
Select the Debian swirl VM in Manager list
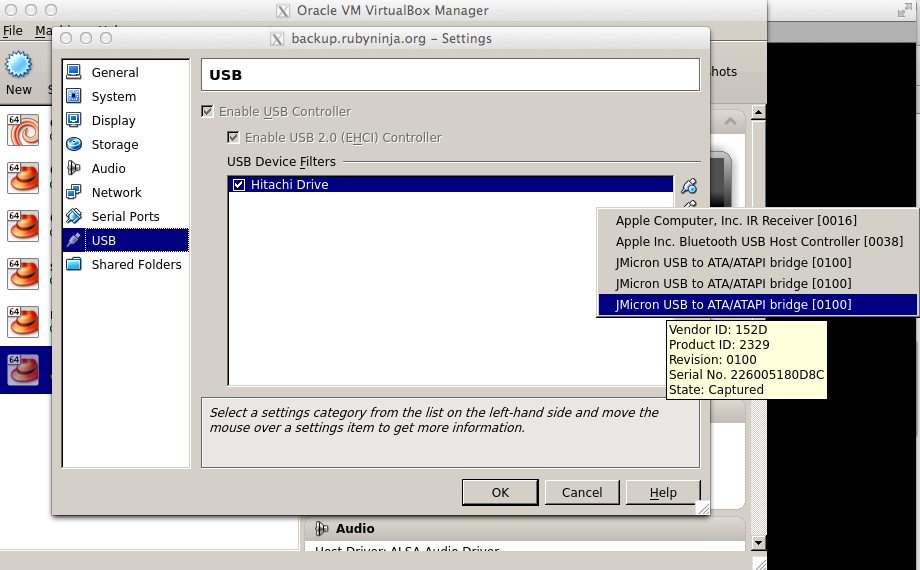23,130
